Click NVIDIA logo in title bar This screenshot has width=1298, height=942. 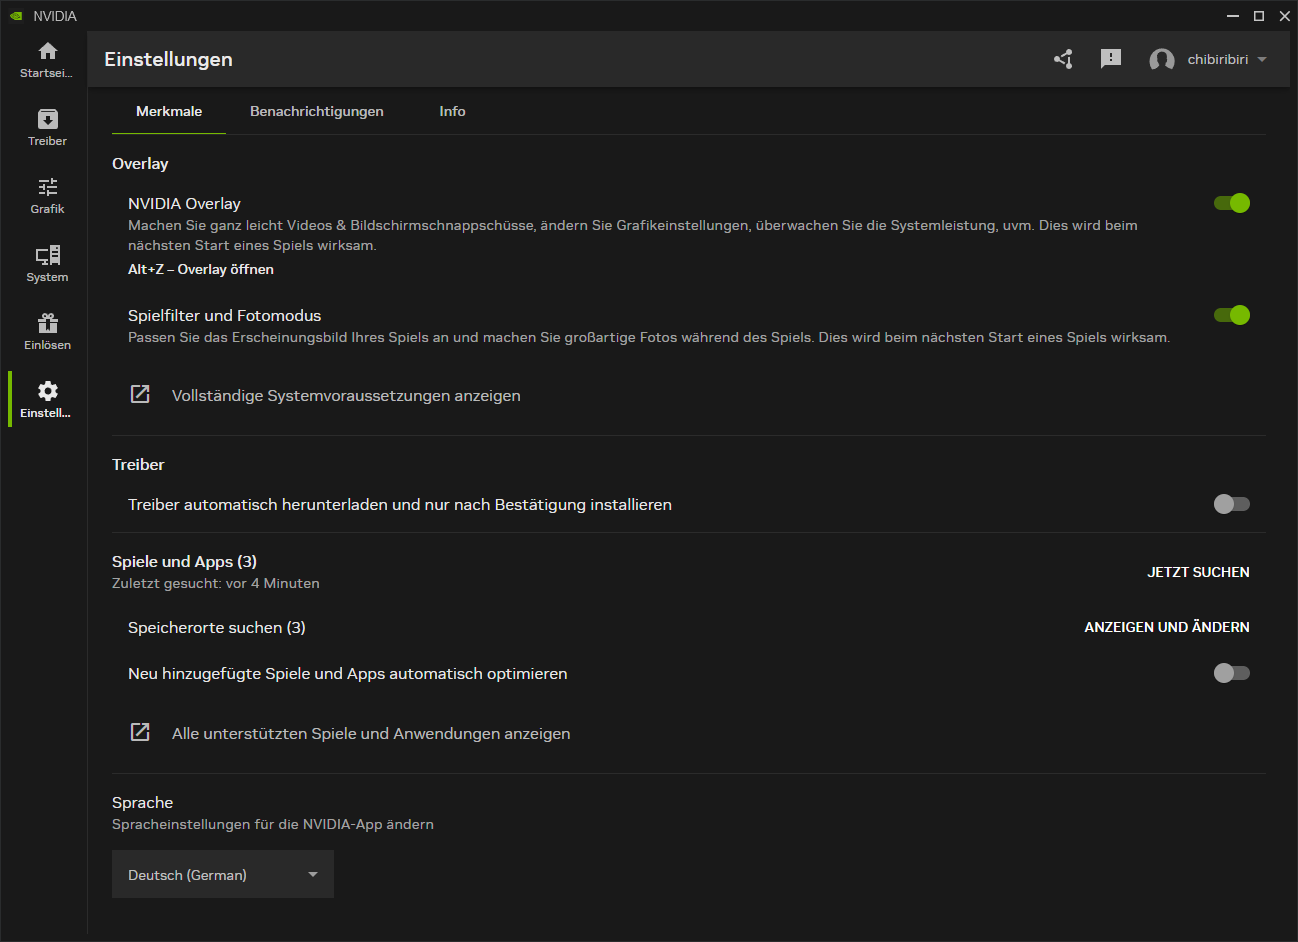pos(16,16)
